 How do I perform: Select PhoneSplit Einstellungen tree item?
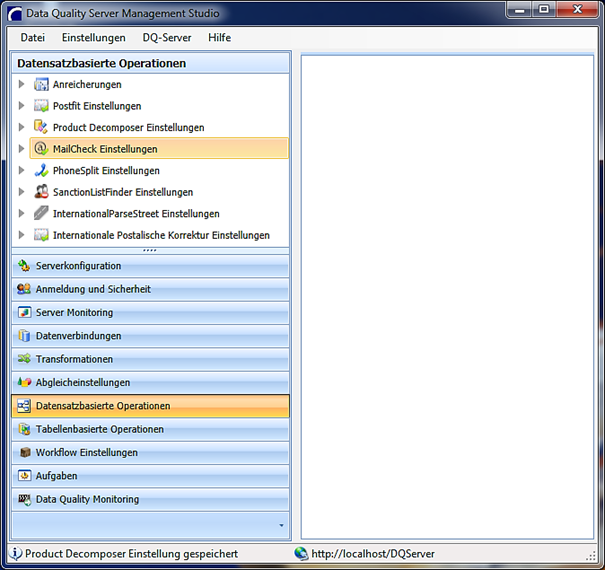tap(106, 171)
